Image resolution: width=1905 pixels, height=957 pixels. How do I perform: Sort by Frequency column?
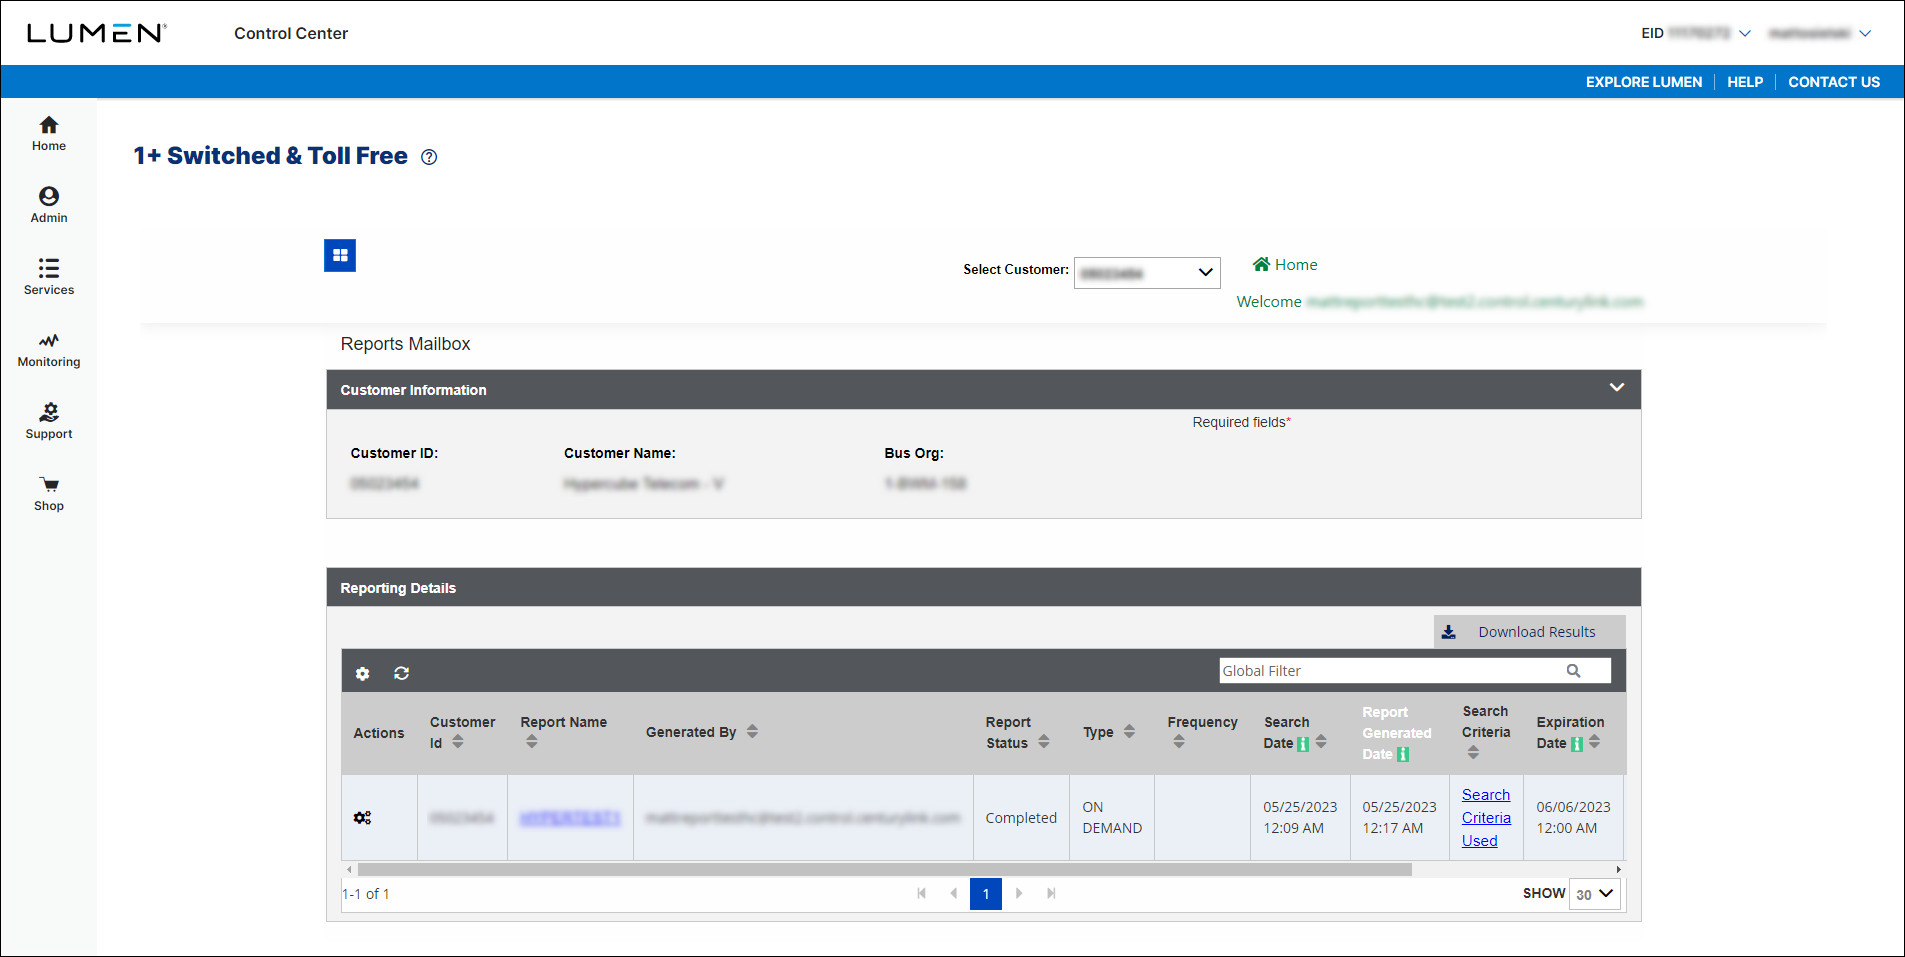point(1179,742)
